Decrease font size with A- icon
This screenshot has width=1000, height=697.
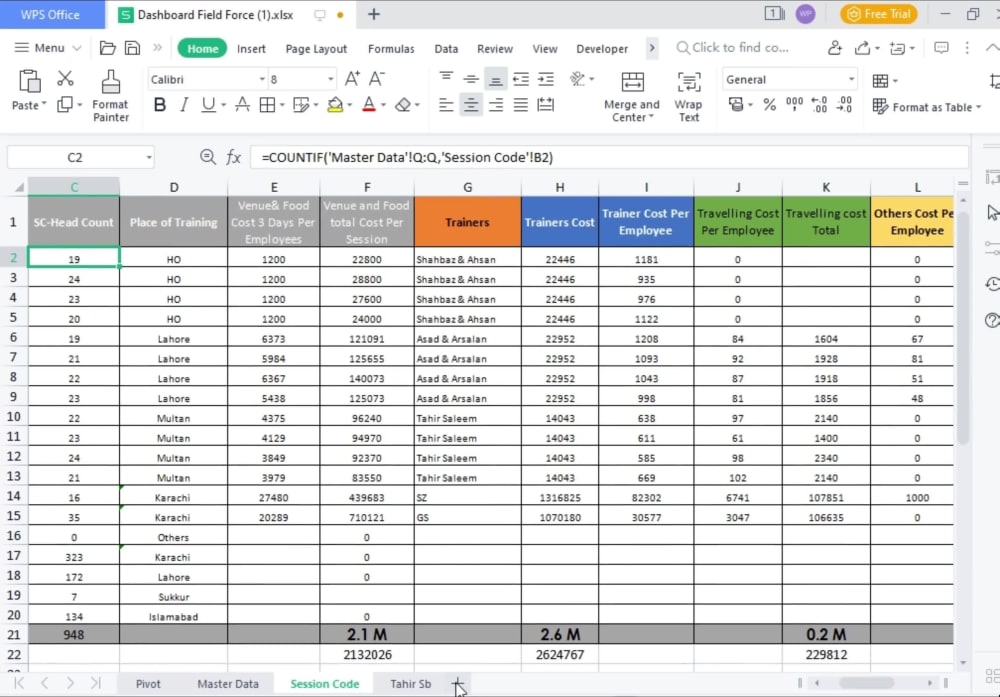coord(377,79)
